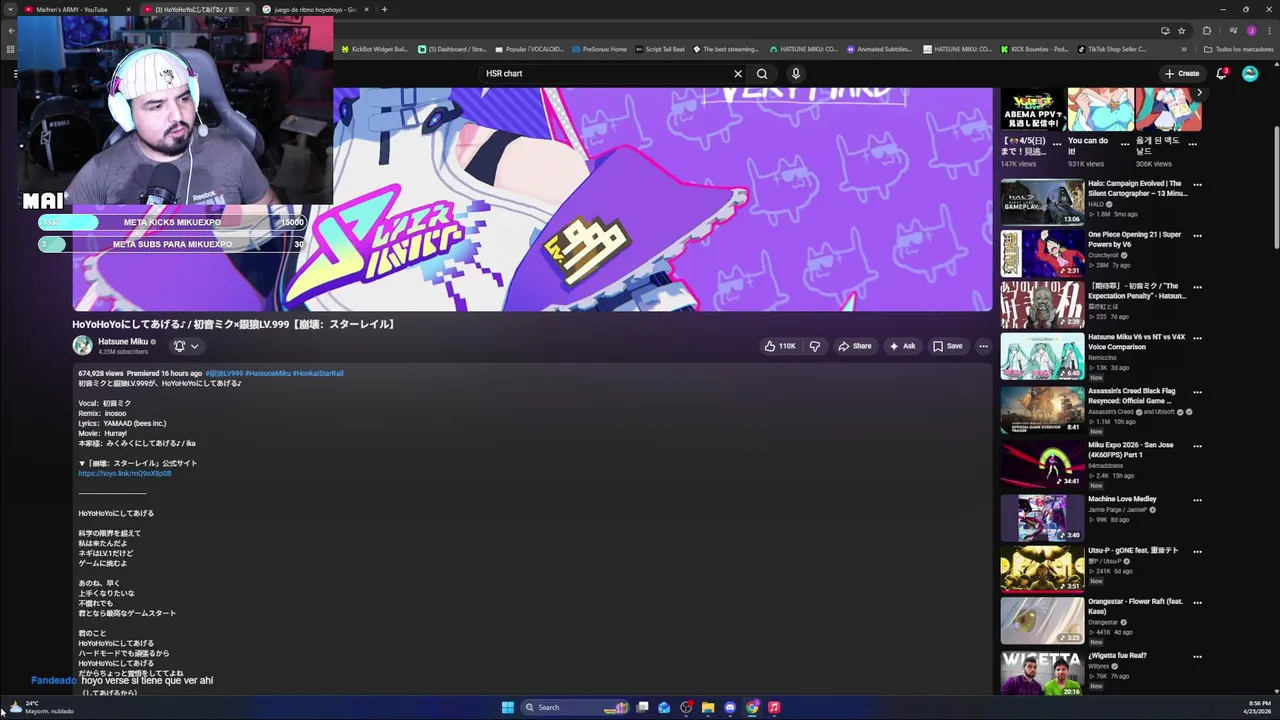Open options for Wigetta fue Real video
Screen dimensions: 1280x720
pyautogui.click(x=1197, y=657)
